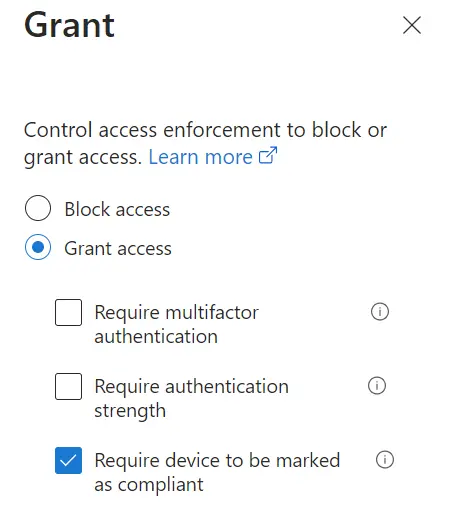Click the words as compliant text line
Viewport: 452px width, 508px height.
pyautogui.click(x=149, y=485)
